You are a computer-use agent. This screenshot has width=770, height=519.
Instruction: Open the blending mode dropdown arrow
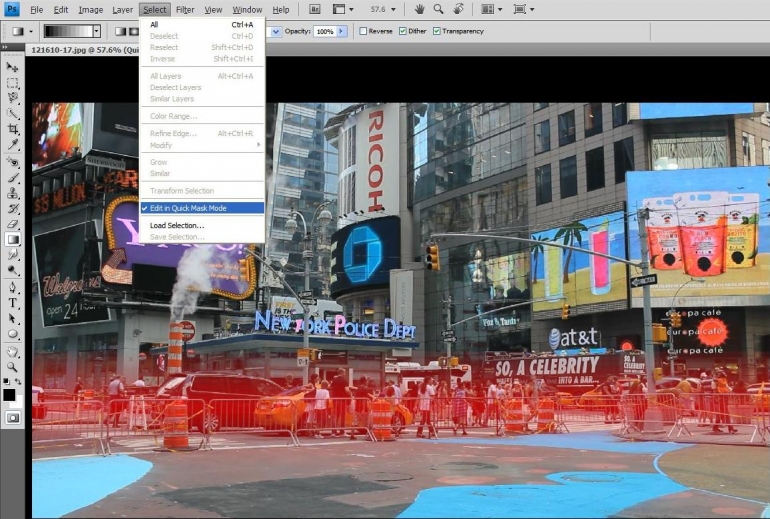[x=276, y=31]
